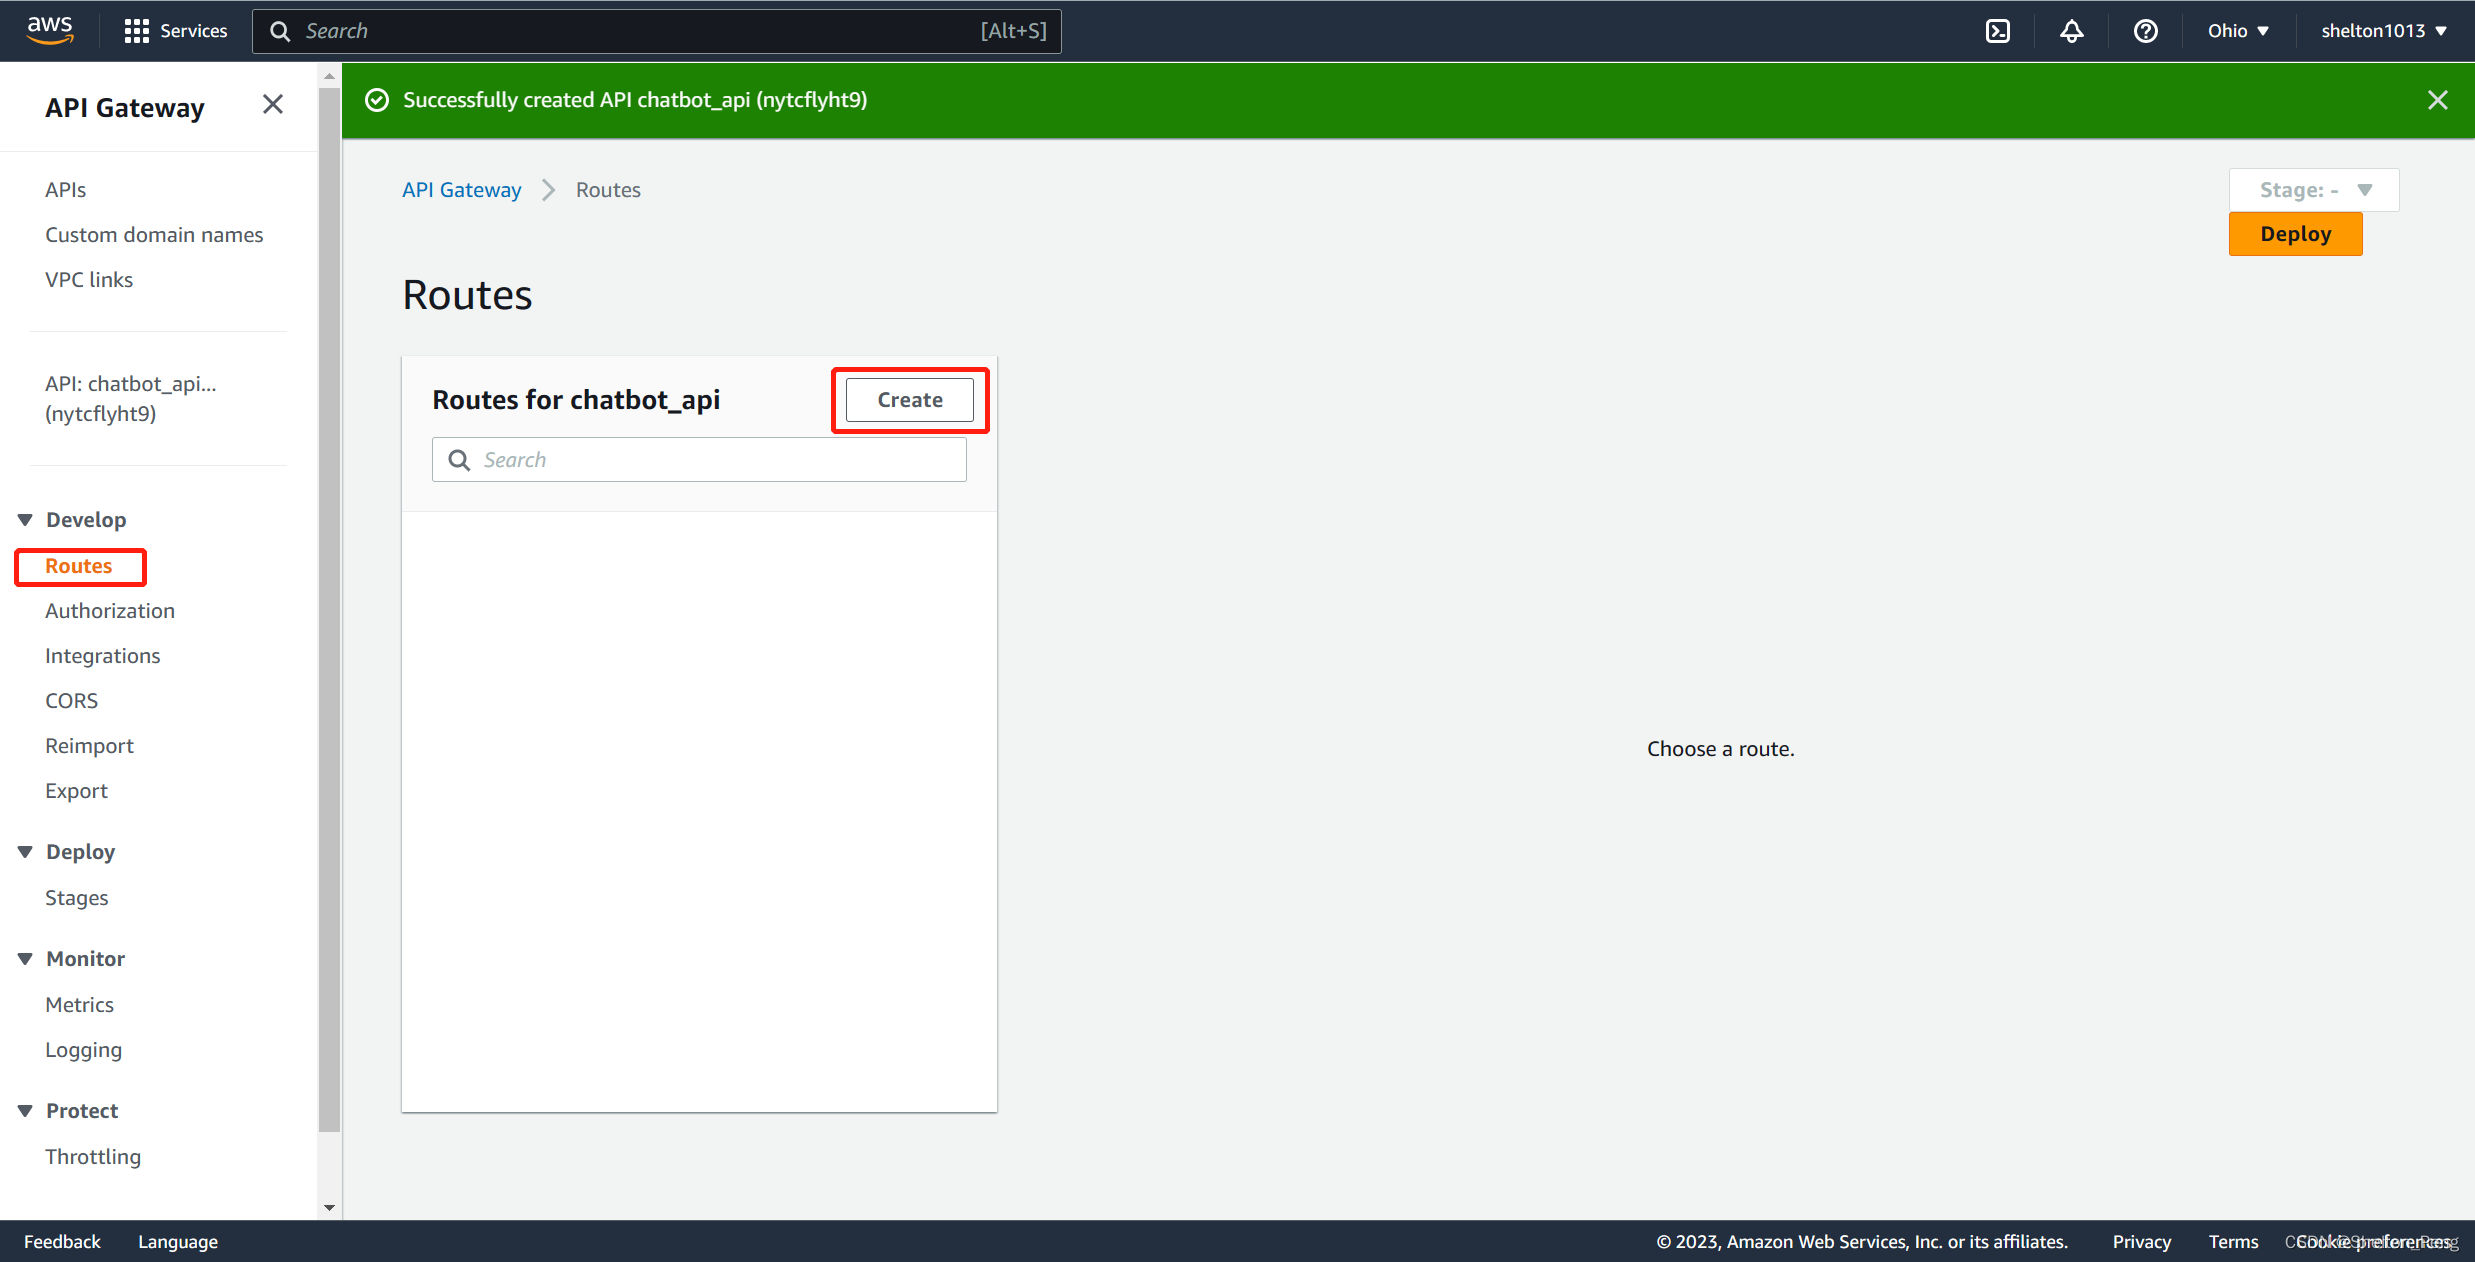
Task: Open the notifications bell
Action: click(x=2071, y=31)
